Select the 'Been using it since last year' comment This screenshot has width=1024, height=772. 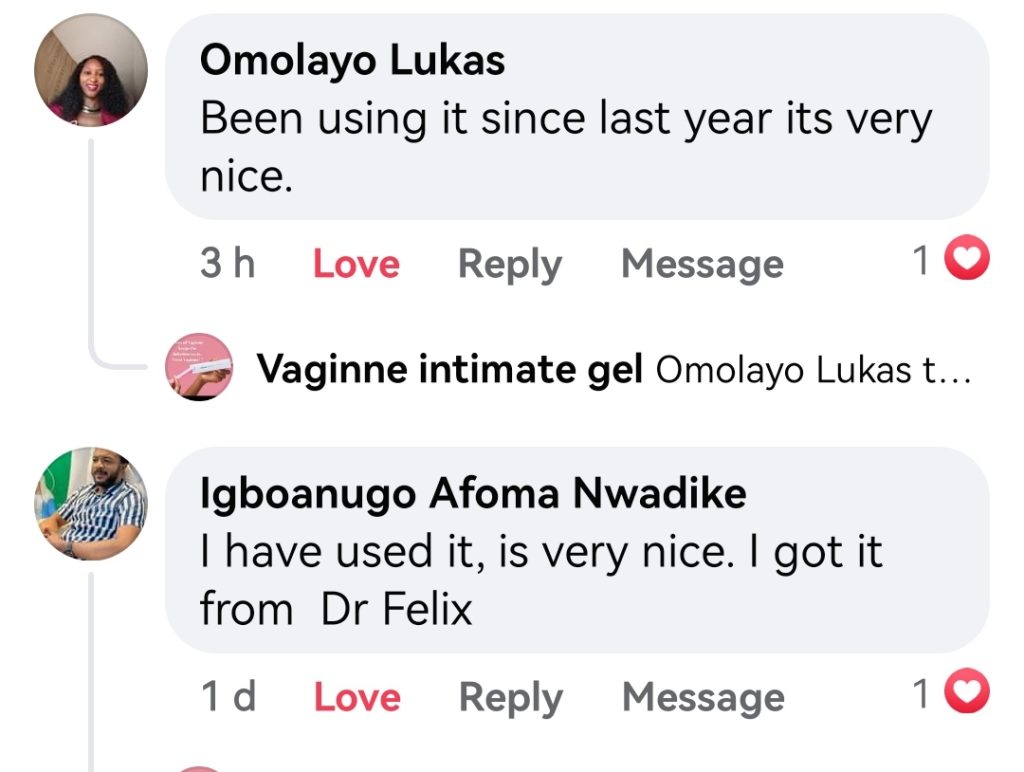[x=565, y=145]
